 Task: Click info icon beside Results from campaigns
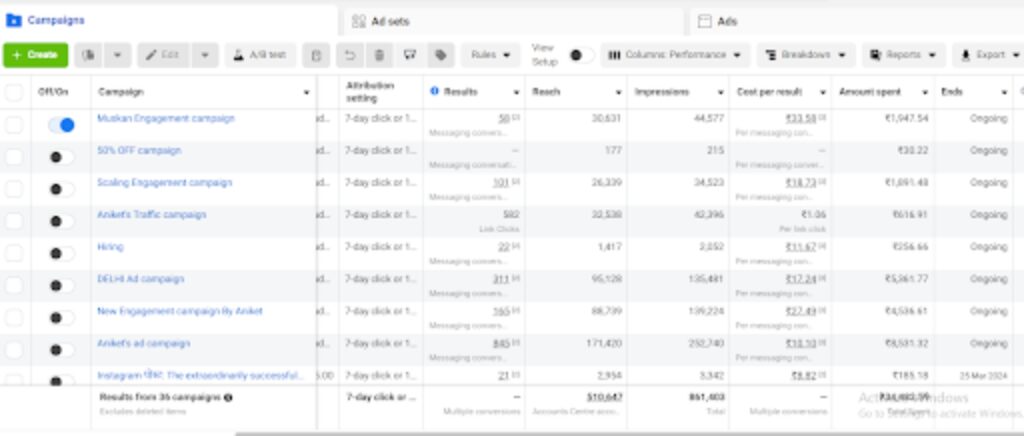coord(228,397)
